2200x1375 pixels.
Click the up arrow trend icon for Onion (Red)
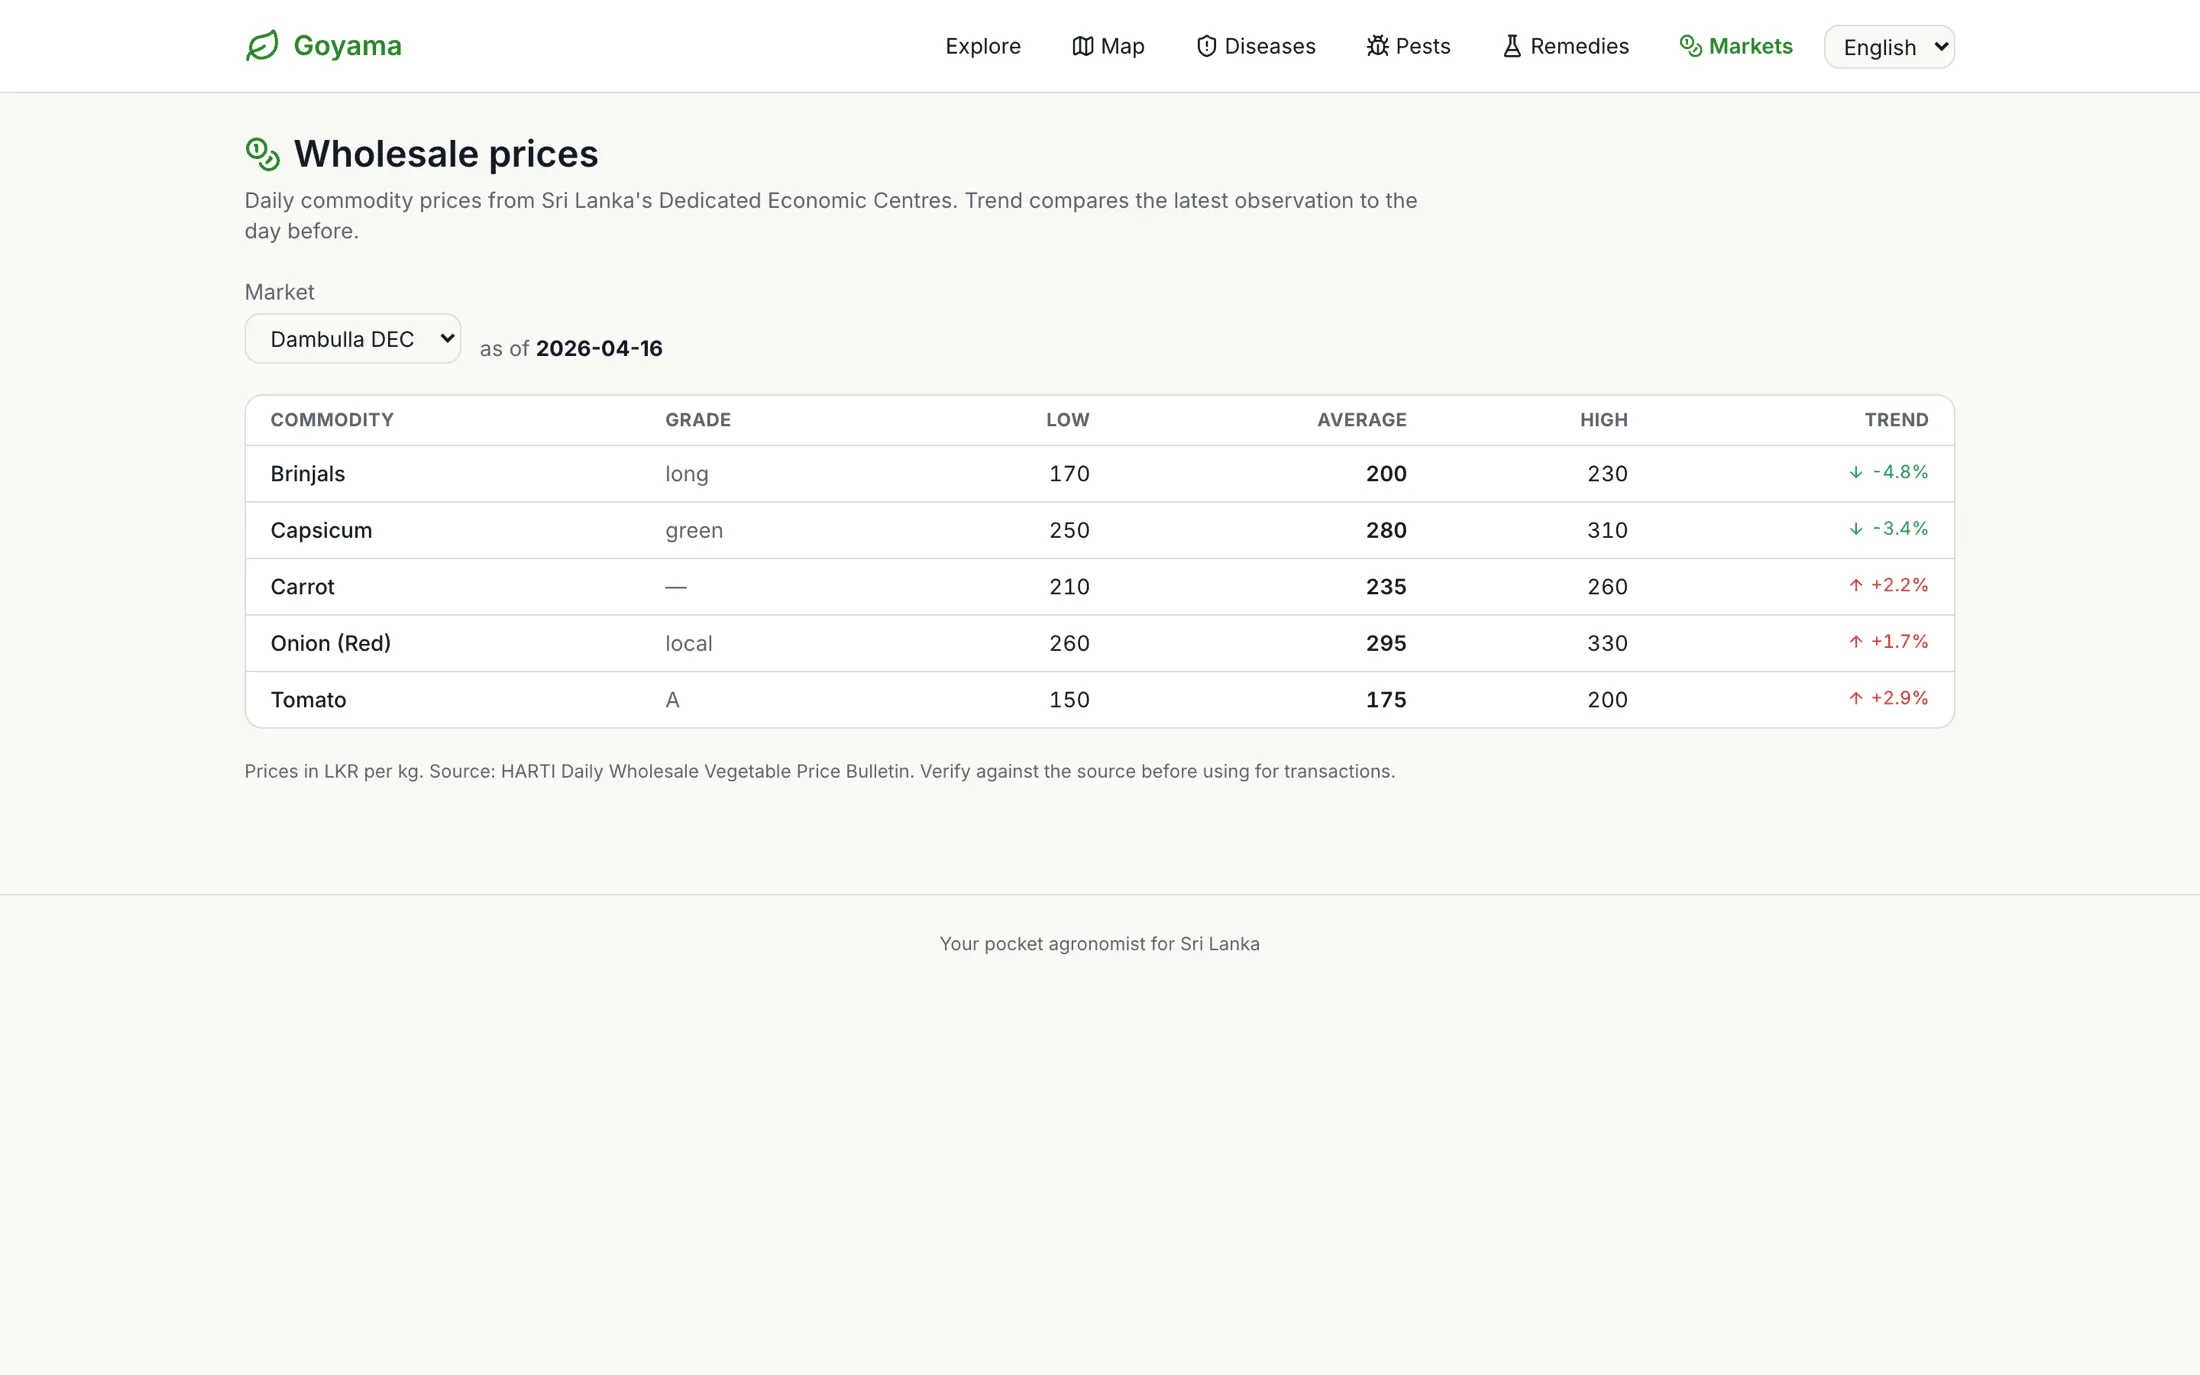(x=1856, y=642)
